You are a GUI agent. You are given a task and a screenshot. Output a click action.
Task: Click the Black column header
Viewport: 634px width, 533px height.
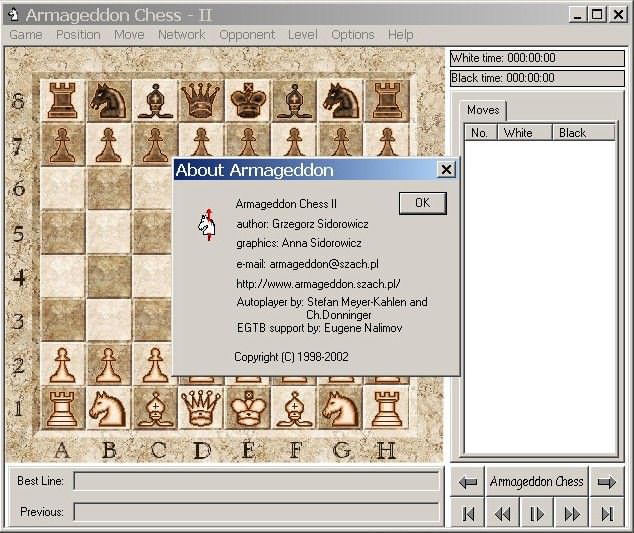[584, 133]
